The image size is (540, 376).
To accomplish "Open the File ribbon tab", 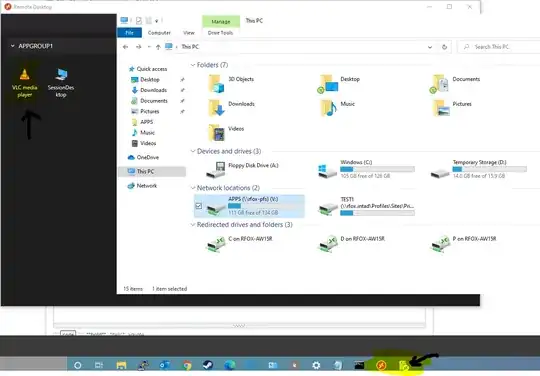I will point(129,33).
